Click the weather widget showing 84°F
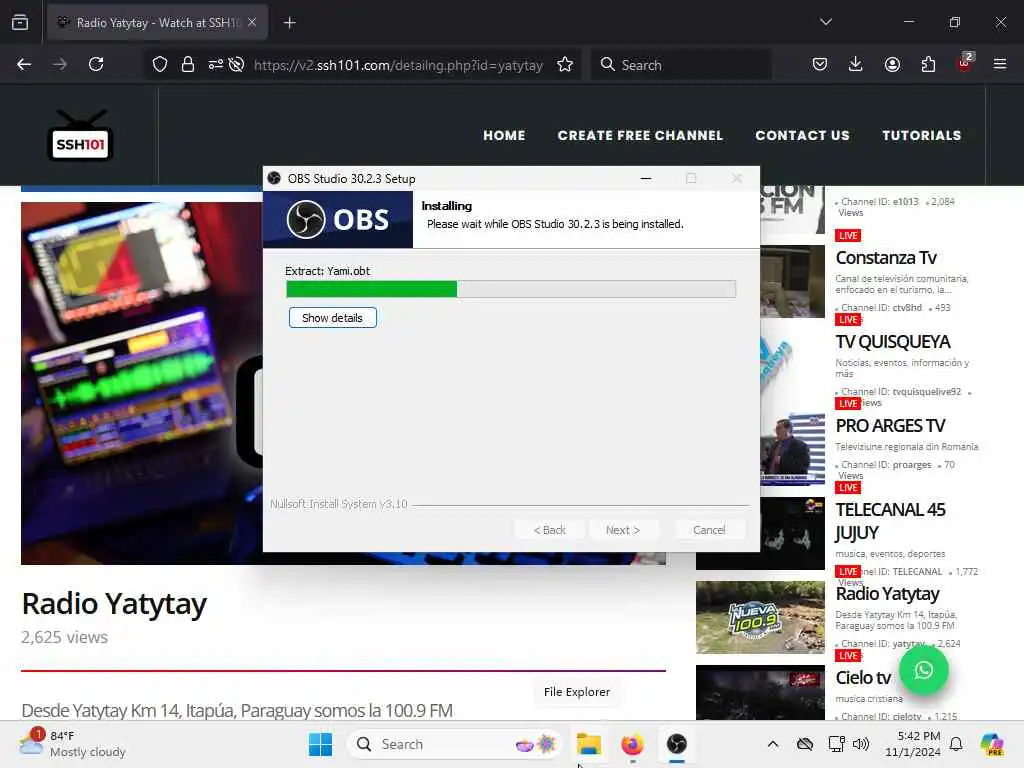Viewport: 1024px width, 768px height. pos(72,744)
